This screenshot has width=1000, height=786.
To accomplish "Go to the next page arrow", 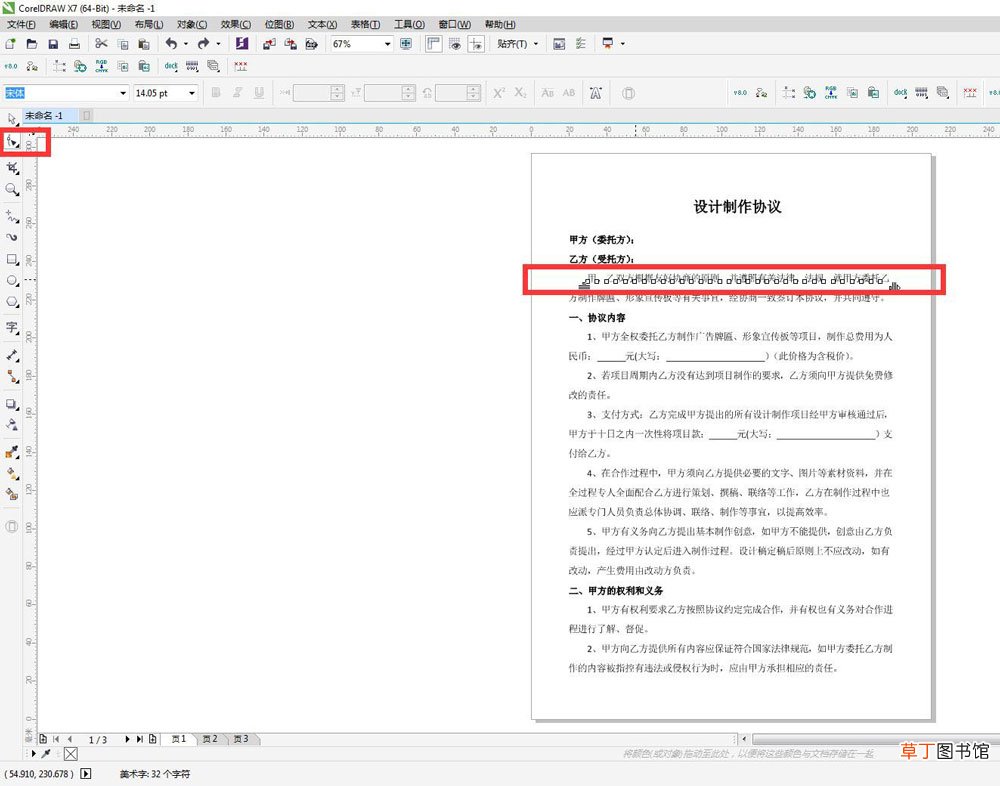I will coord(128,739).
